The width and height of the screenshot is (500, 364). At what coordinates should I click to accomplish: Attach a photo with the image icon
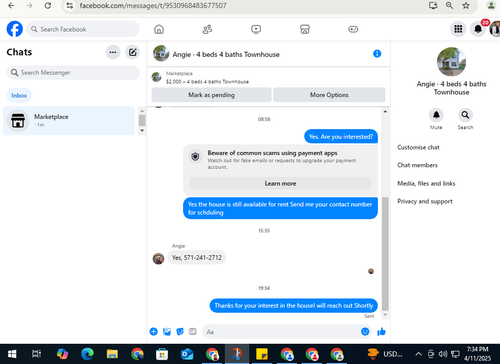[x=167, y=331]
